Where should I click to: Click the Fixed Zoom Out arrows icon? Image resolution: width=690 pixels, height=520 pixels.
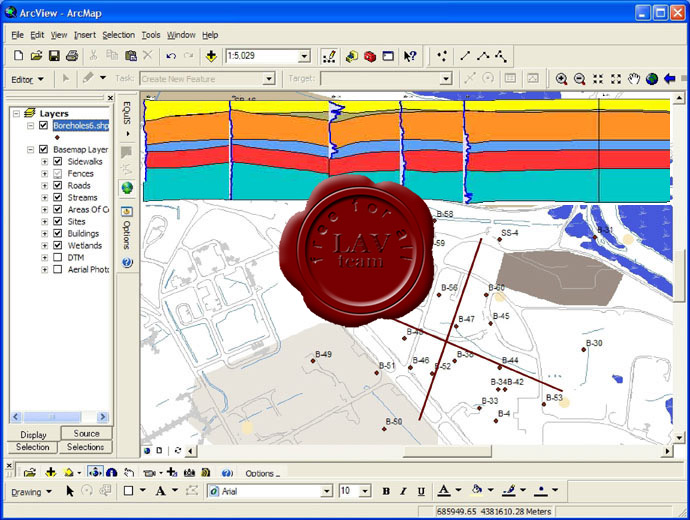(616, 79)
